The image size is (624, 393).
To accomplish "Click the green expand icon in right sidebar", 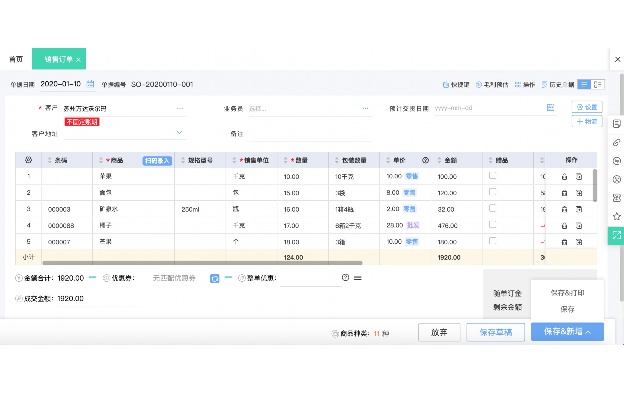I will (616, 235).
